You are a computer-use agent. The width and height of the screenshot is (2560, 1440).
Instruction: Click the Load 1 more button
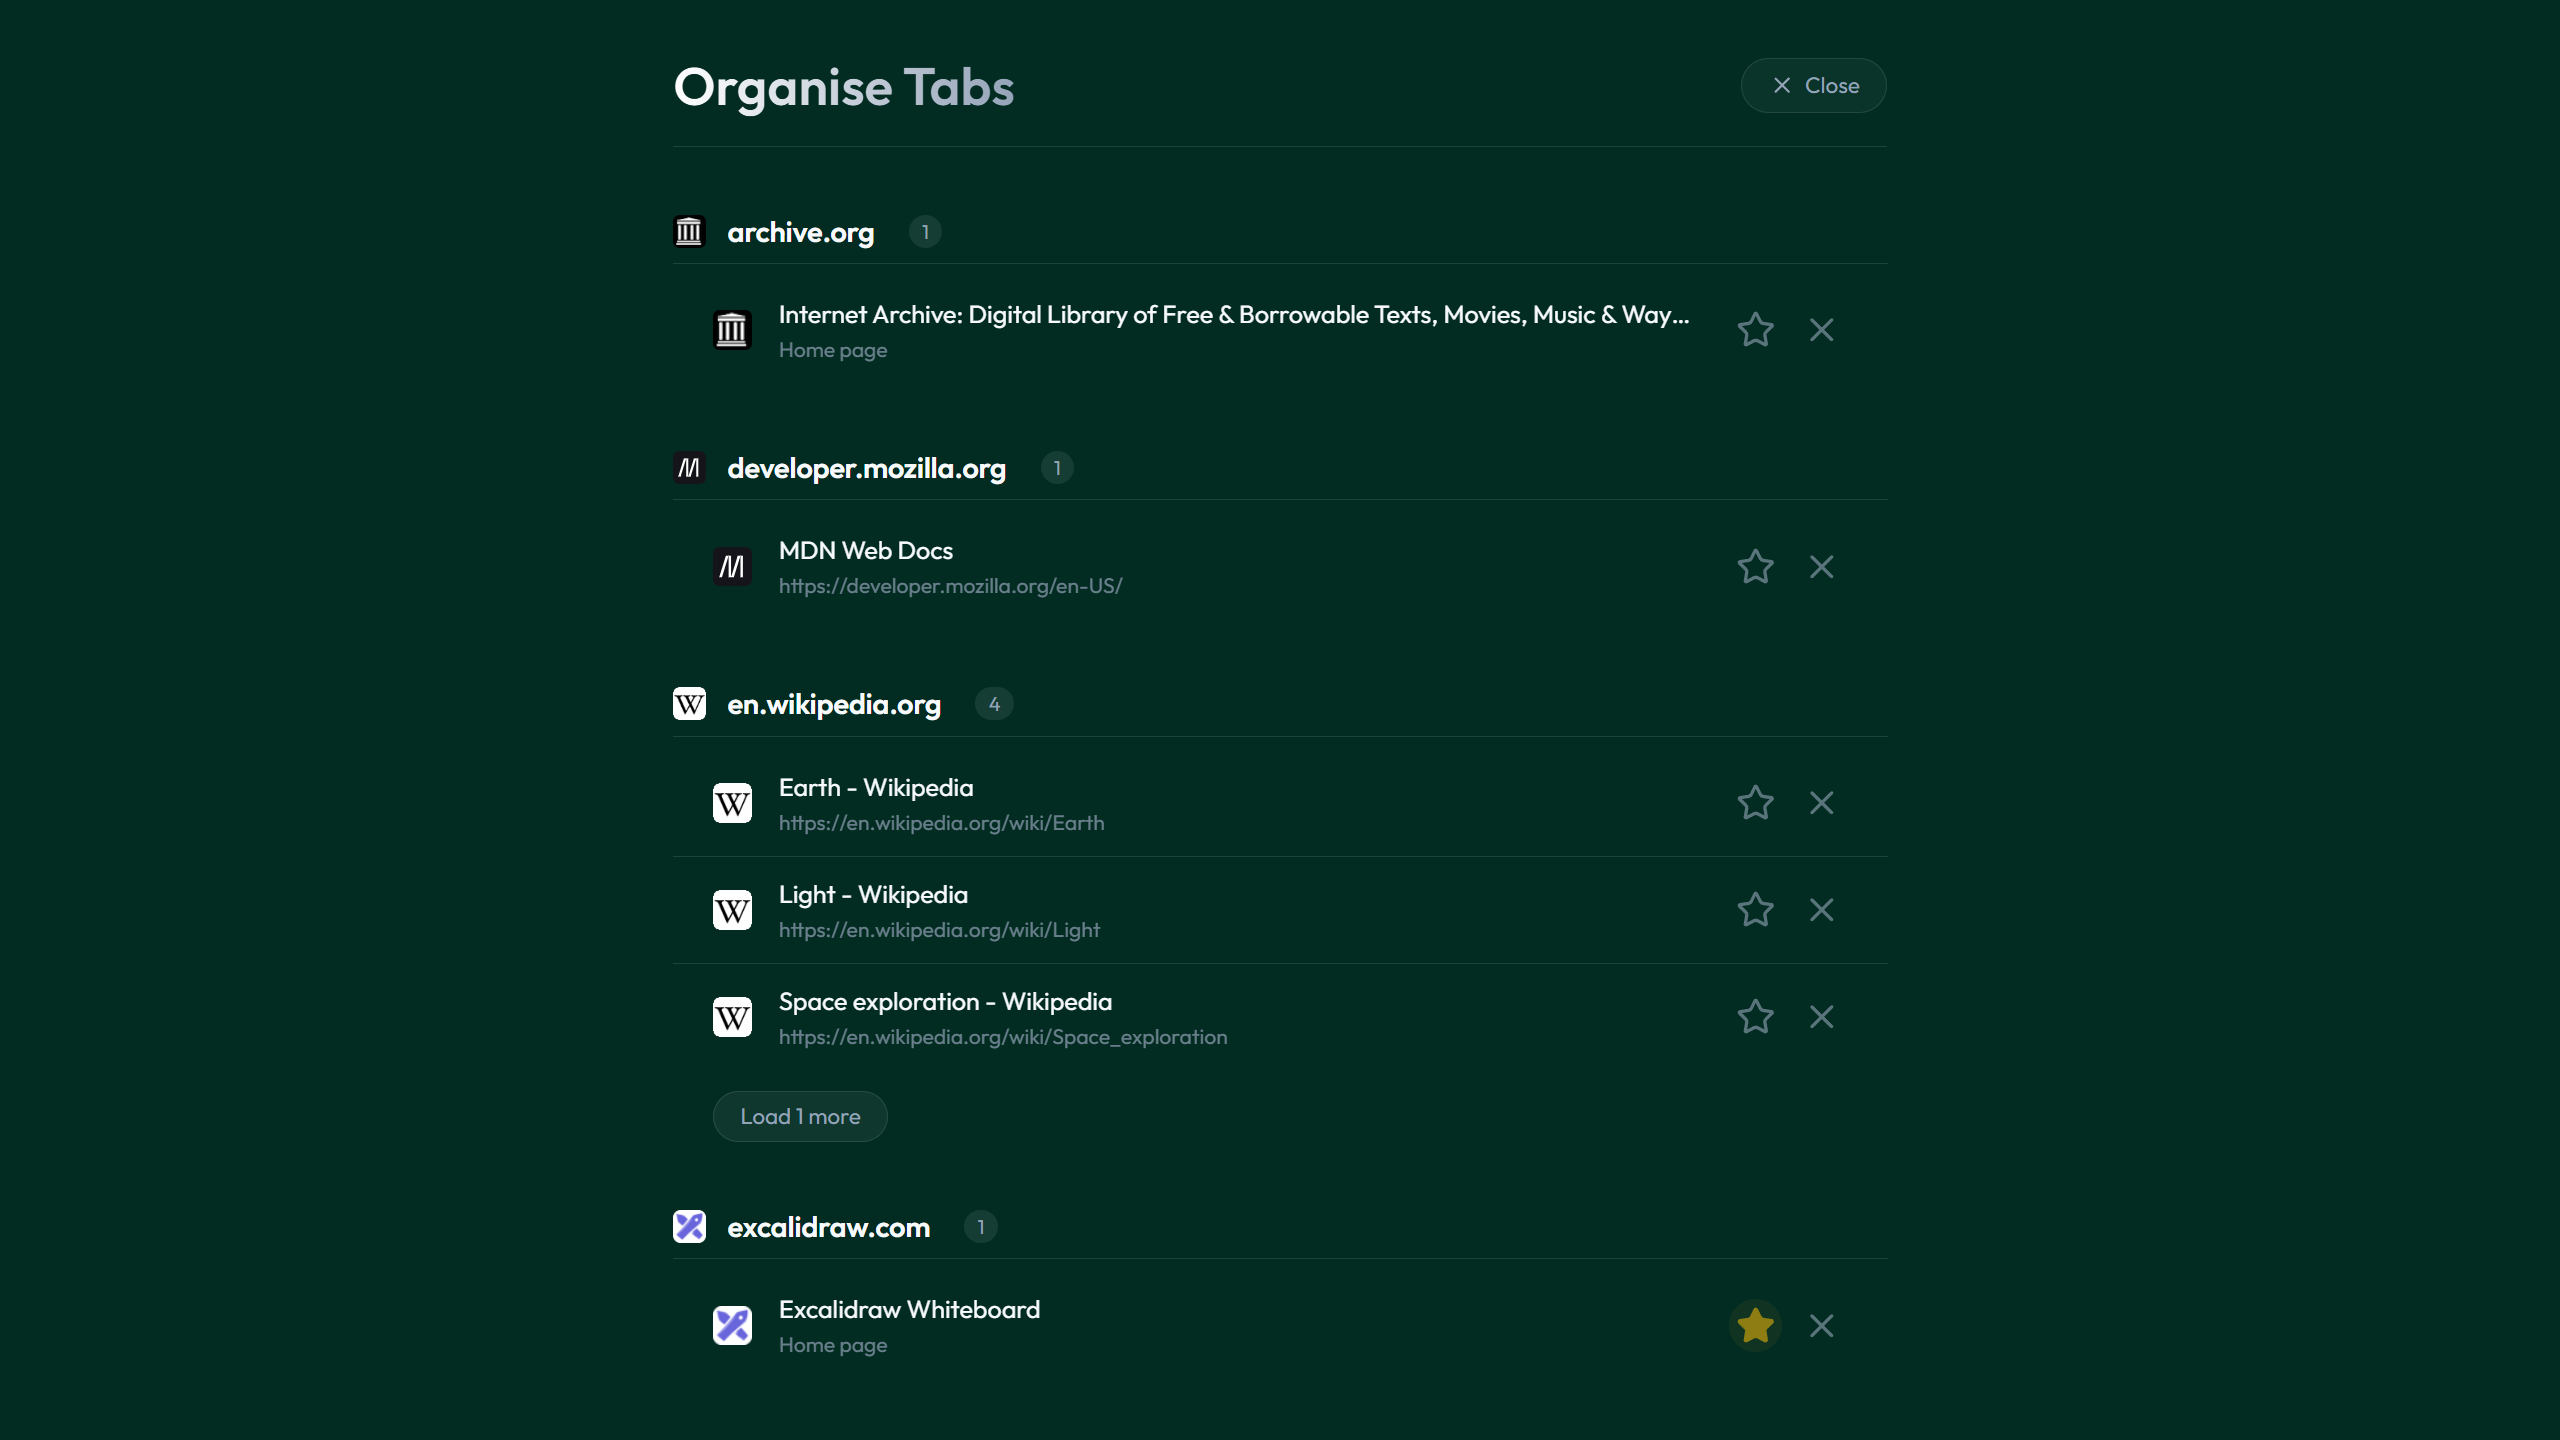pos(799,1115)
